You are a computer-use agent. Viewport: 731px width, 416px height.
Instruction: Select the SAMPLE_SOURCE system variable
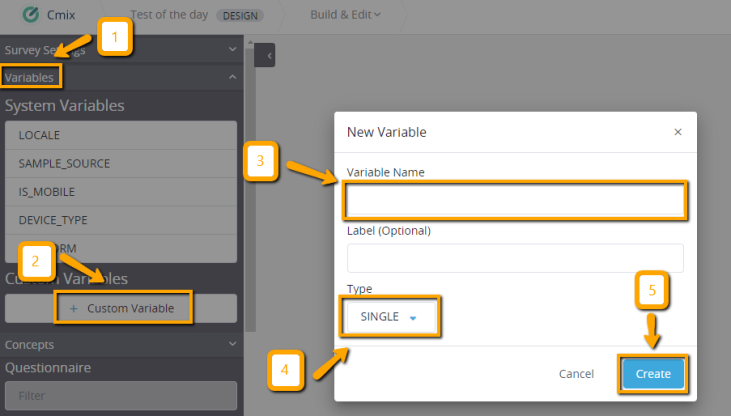[x=121, y=164]
